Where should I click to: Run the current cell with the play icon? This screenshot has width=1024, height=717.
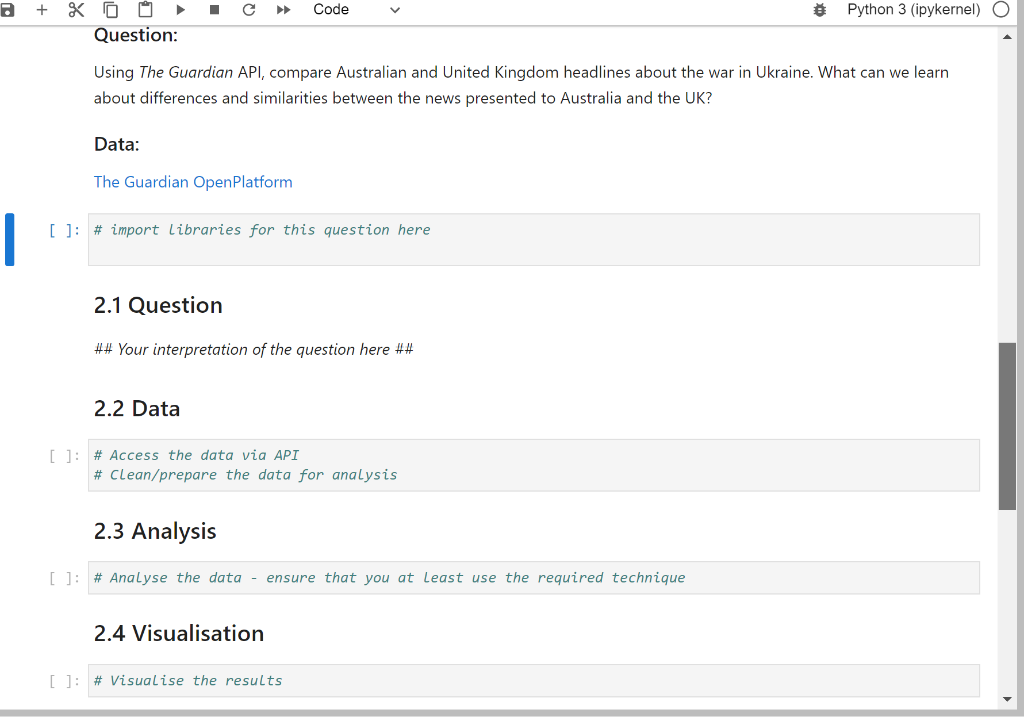pyautogui.click(x=180, y=10)
